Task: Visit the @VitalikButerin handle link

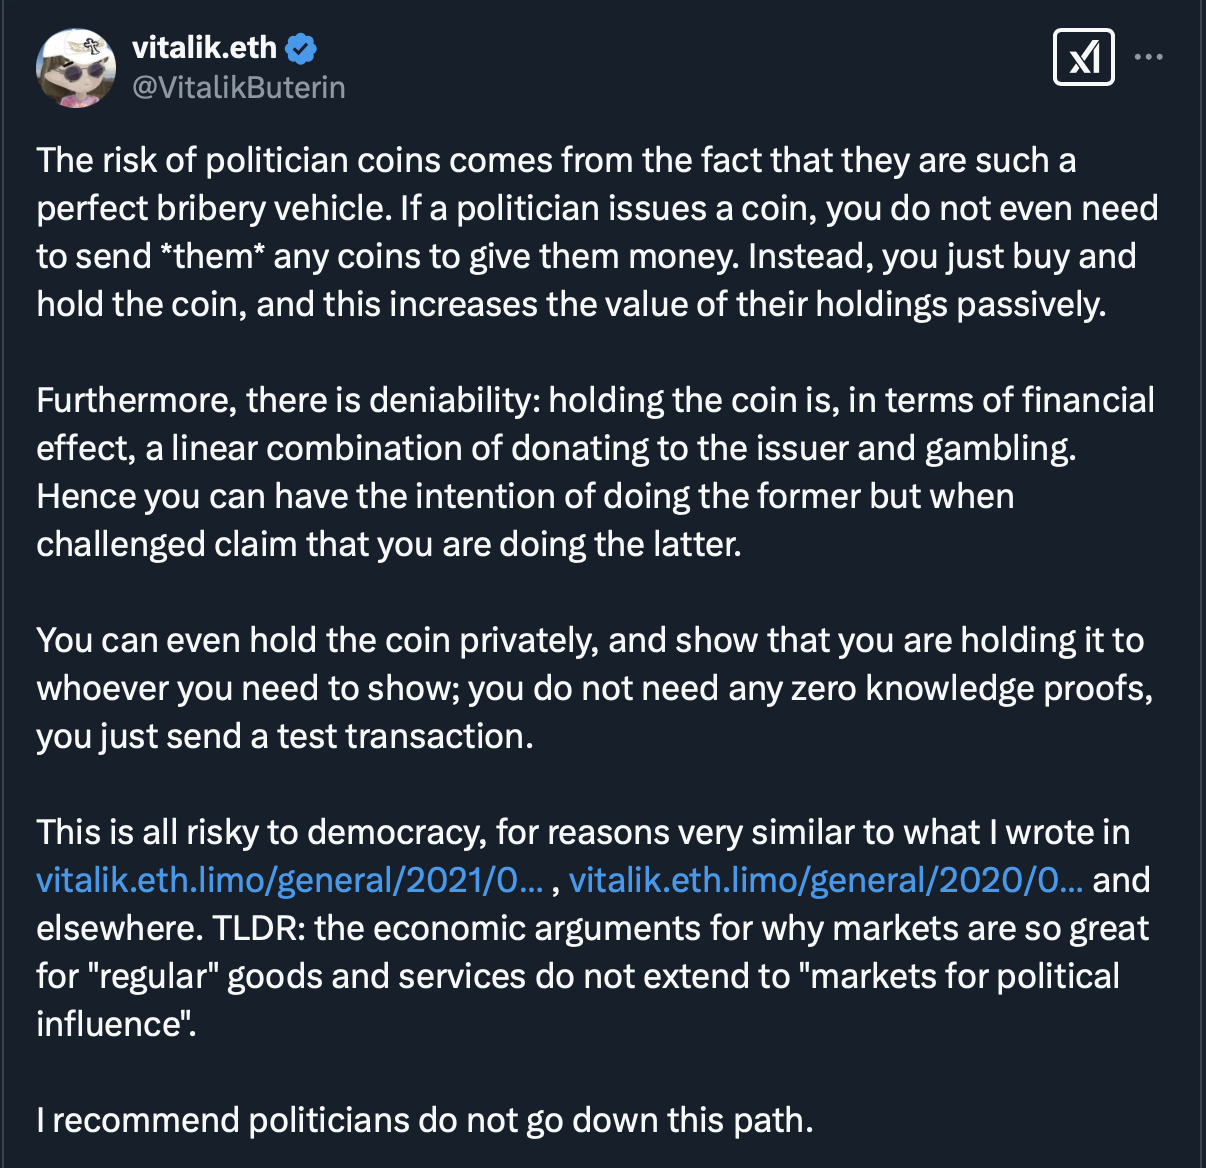Action: tap(239, 88)
